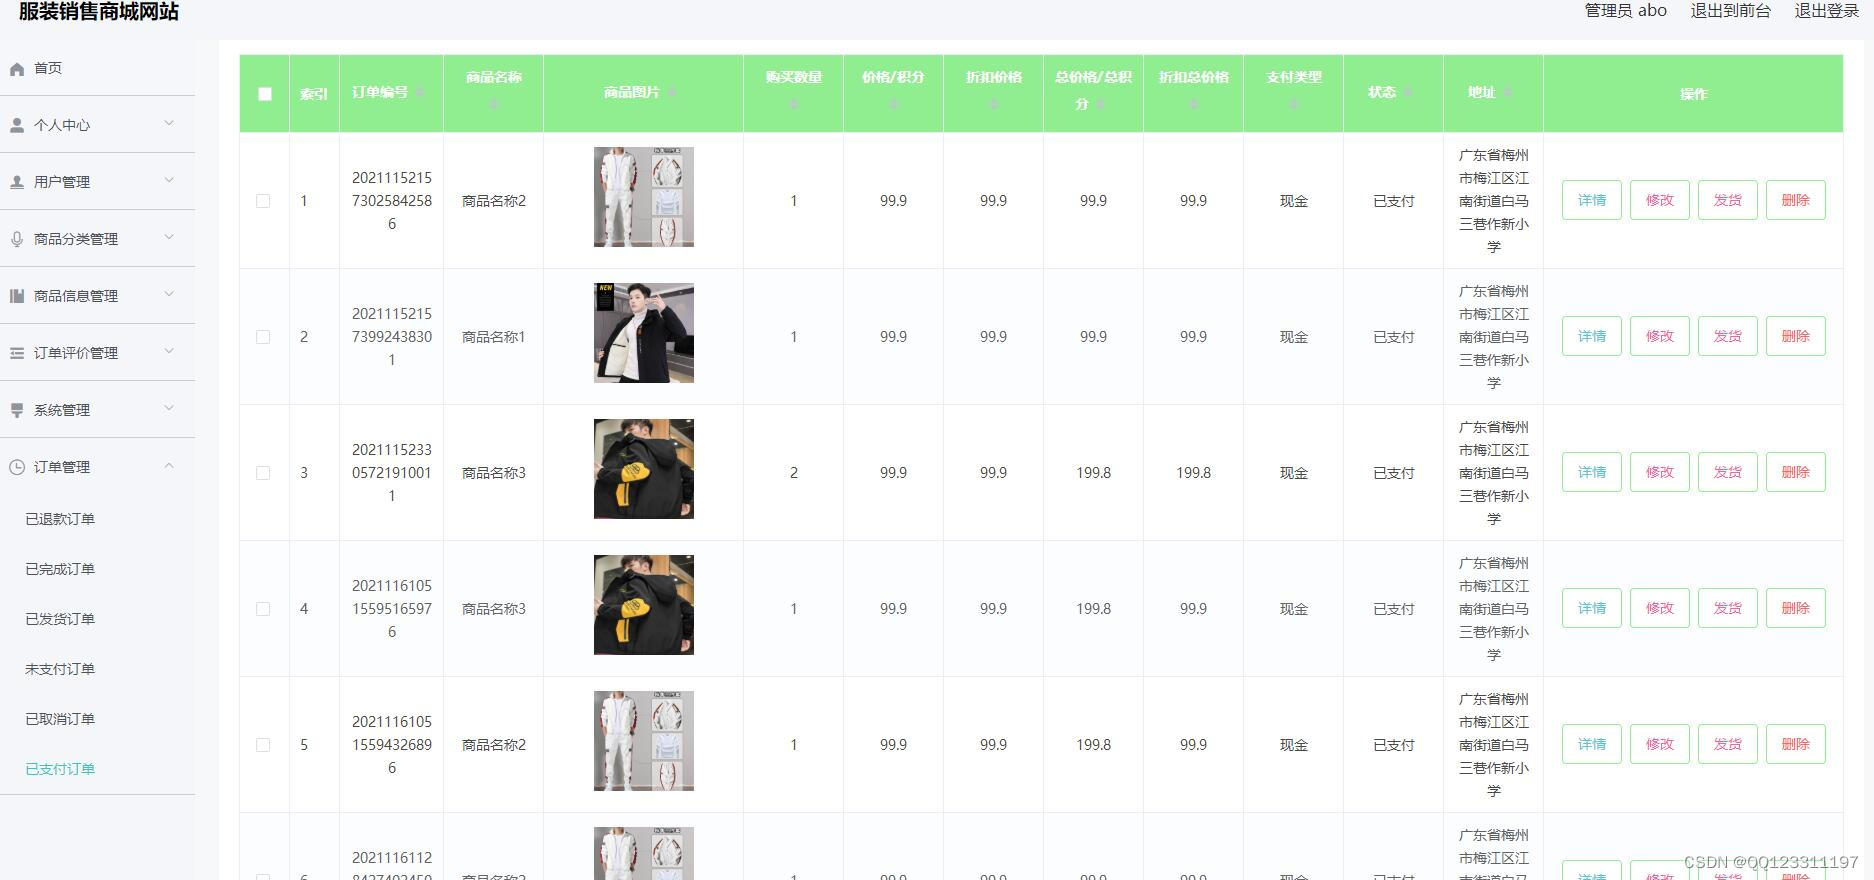The height and width of the screenshot is (880, 1874).
Task: Click 退出登录 link at top right
Action: point(1826,11)
